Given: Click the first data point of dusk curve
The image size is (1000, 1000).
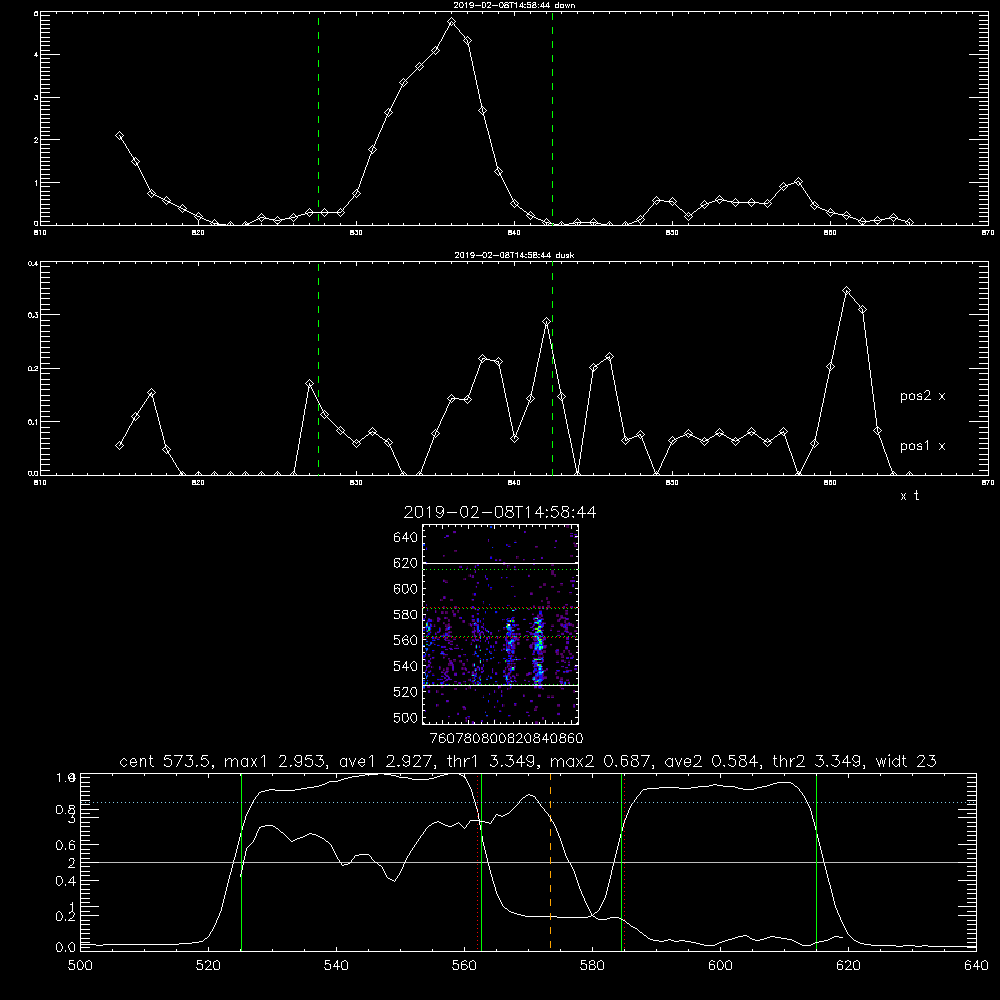Looking at the screenshot, I should point(119,446).
